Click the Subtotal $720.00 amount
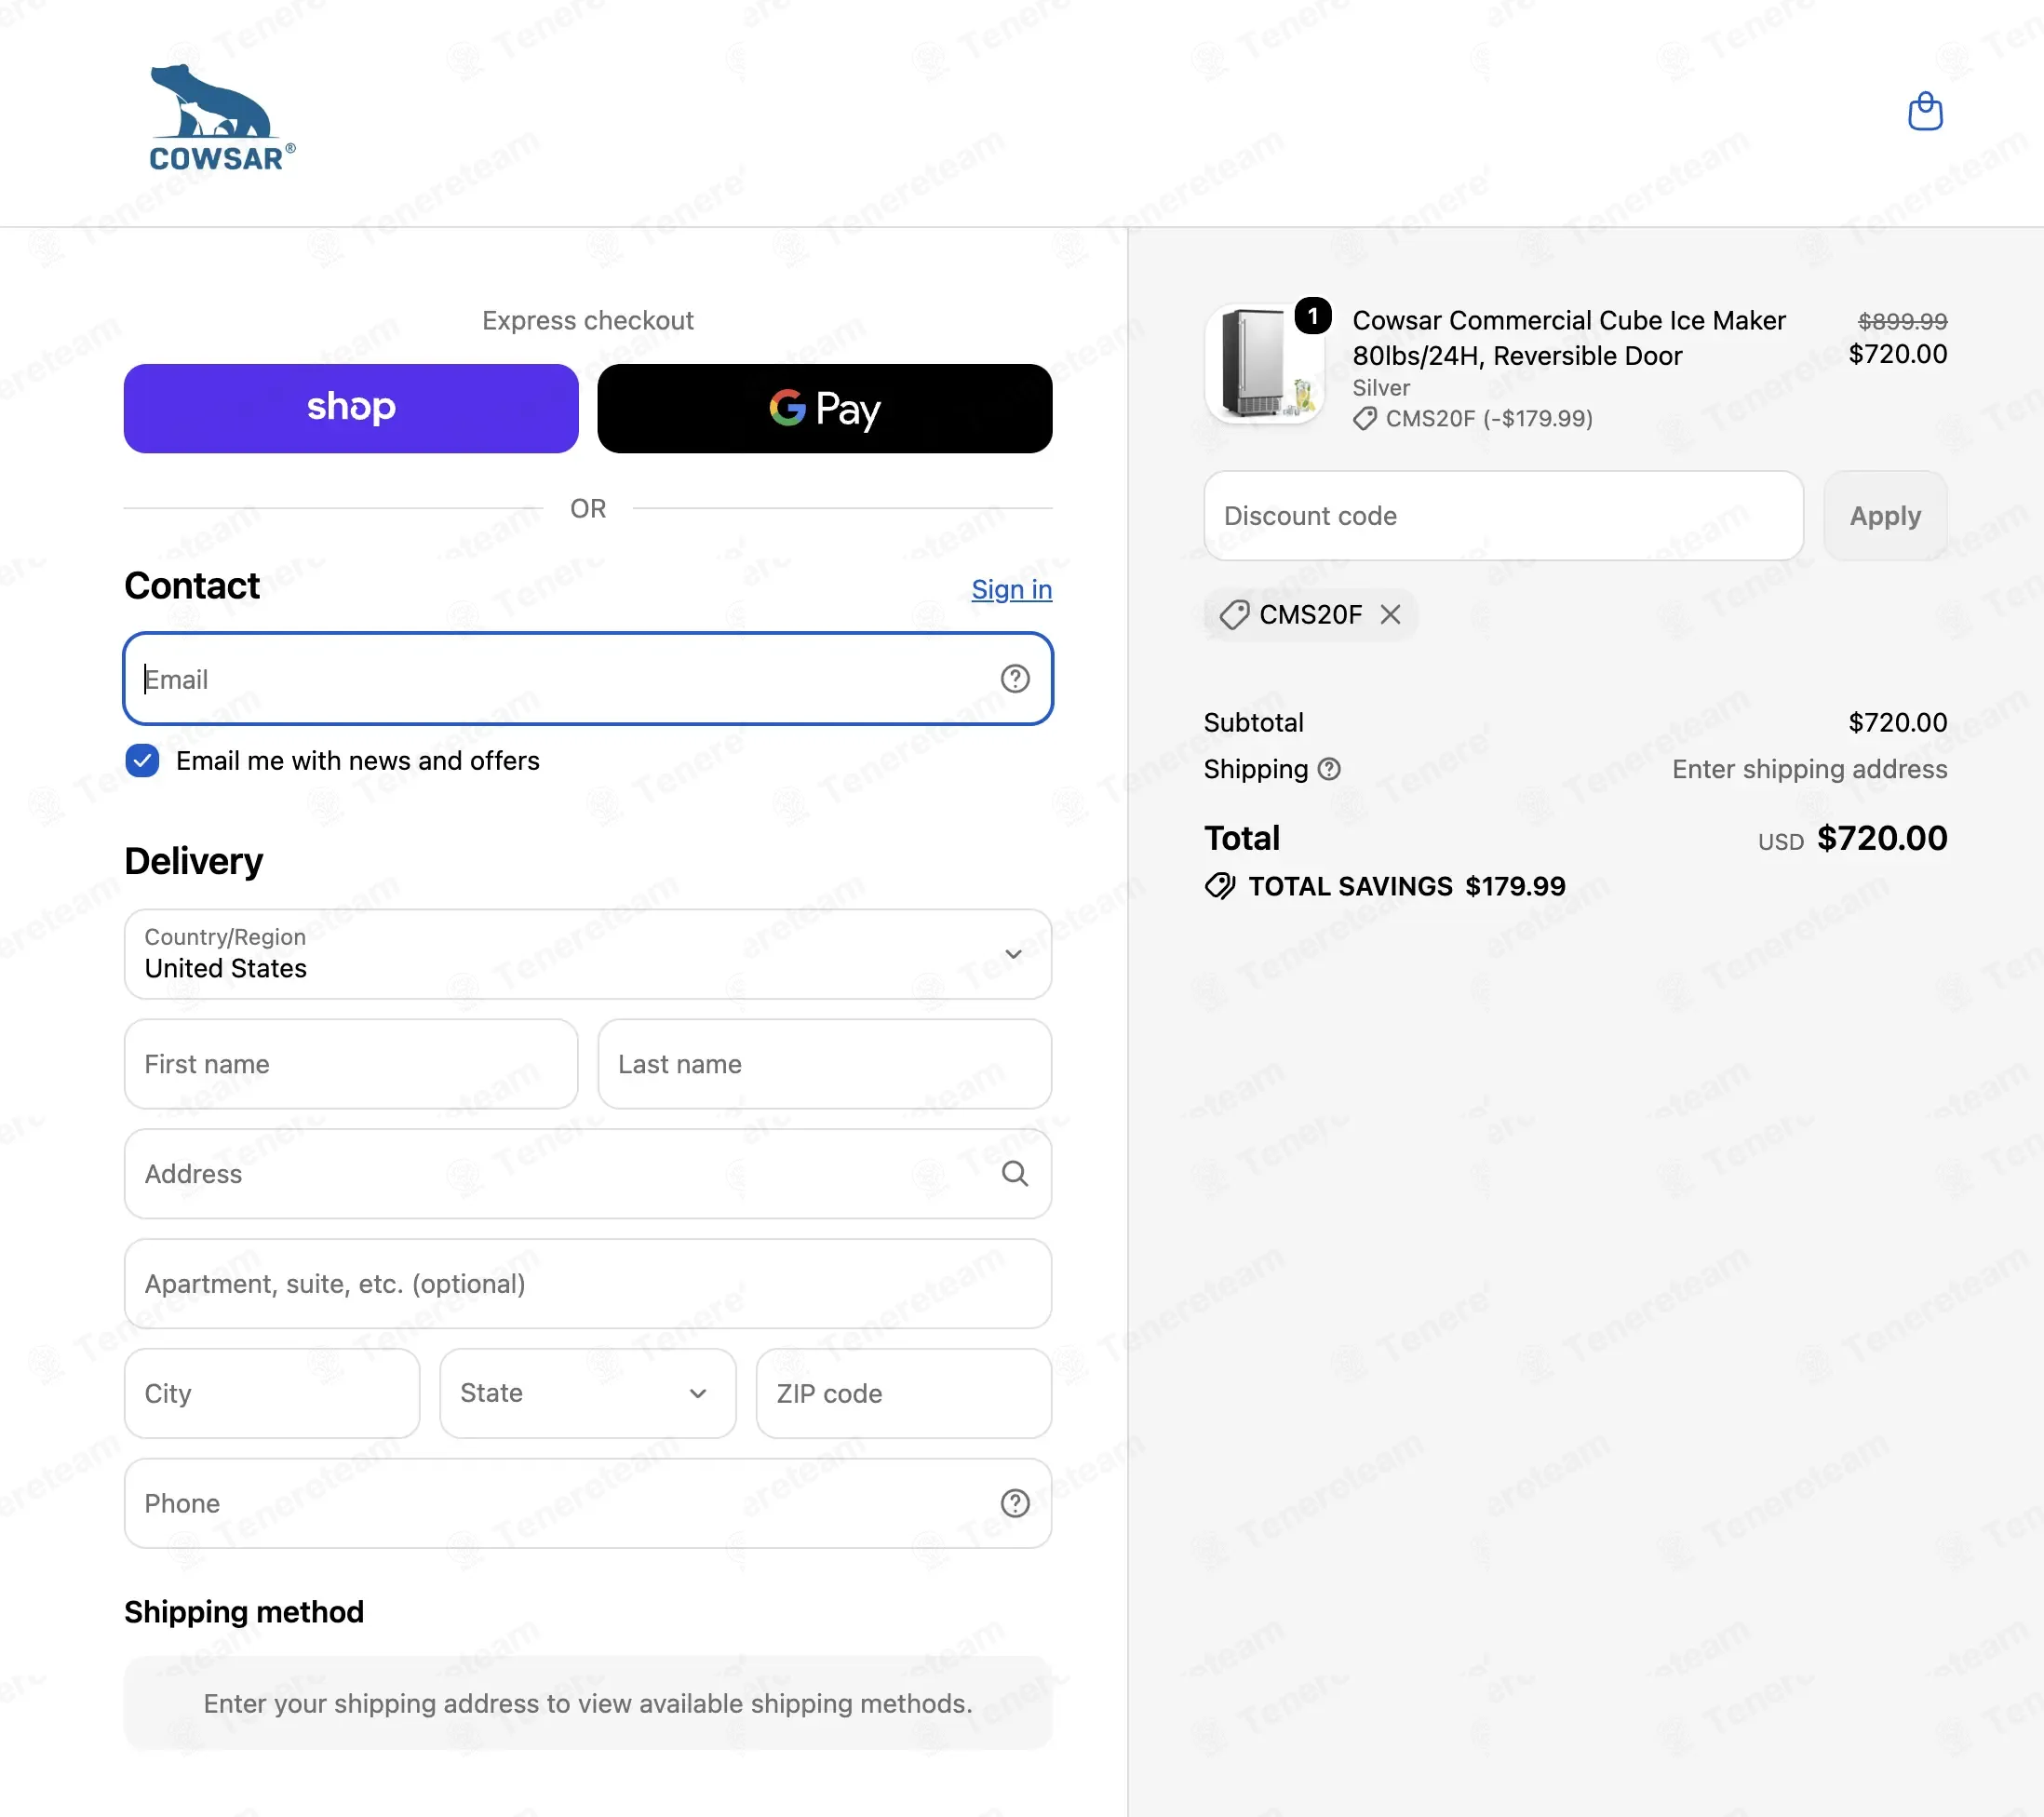 1897,722
